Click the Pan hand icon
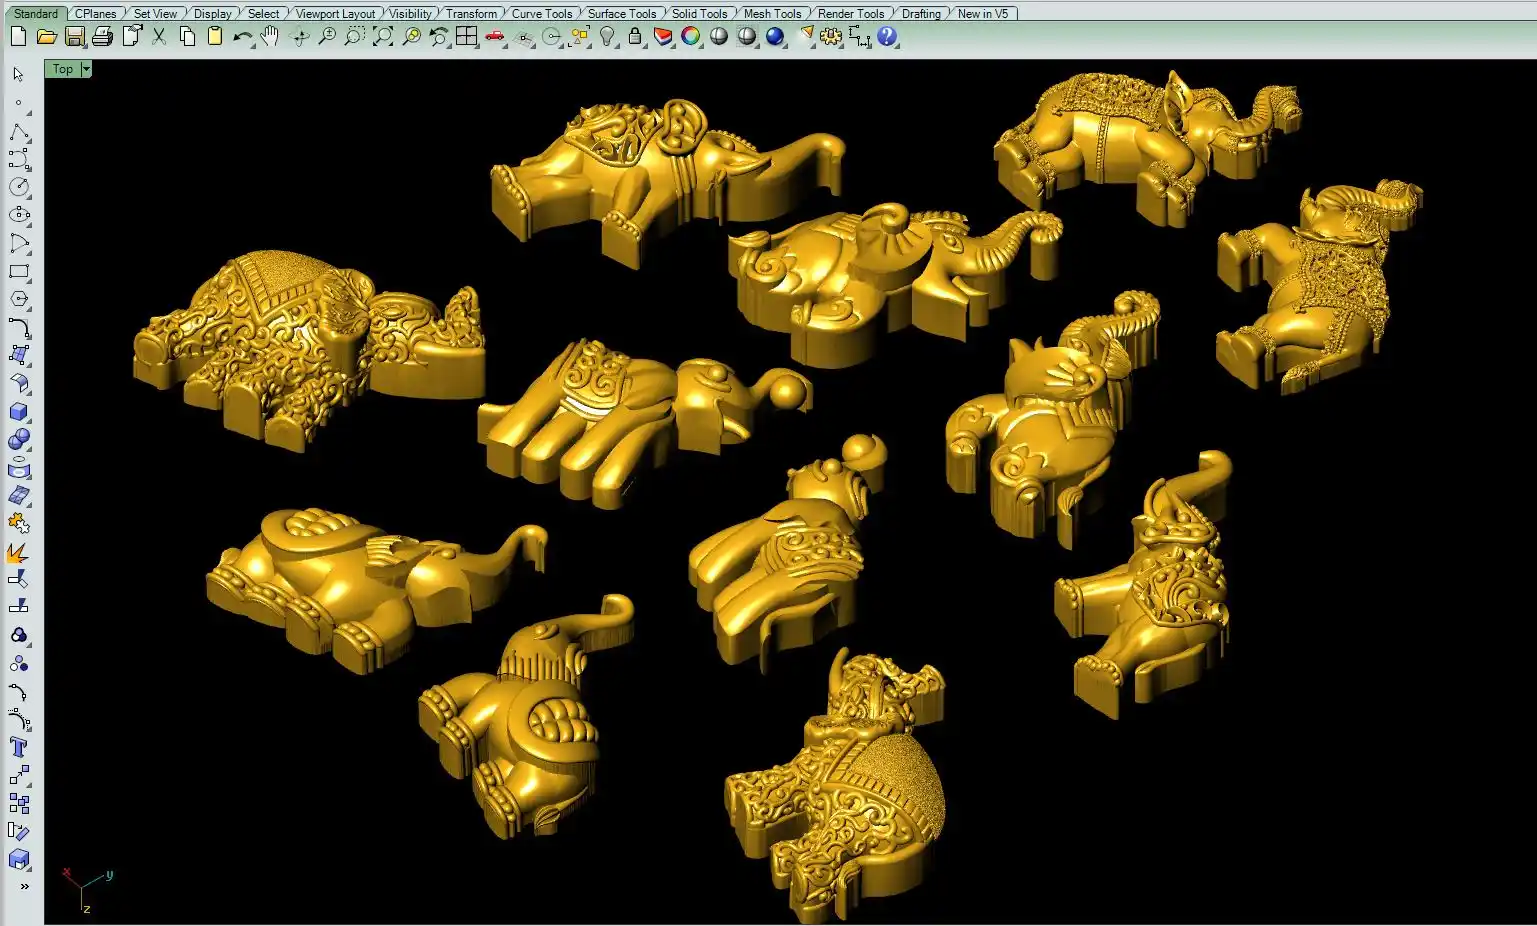Screen dimensions: 1537x926 click(x=270, y=37)
